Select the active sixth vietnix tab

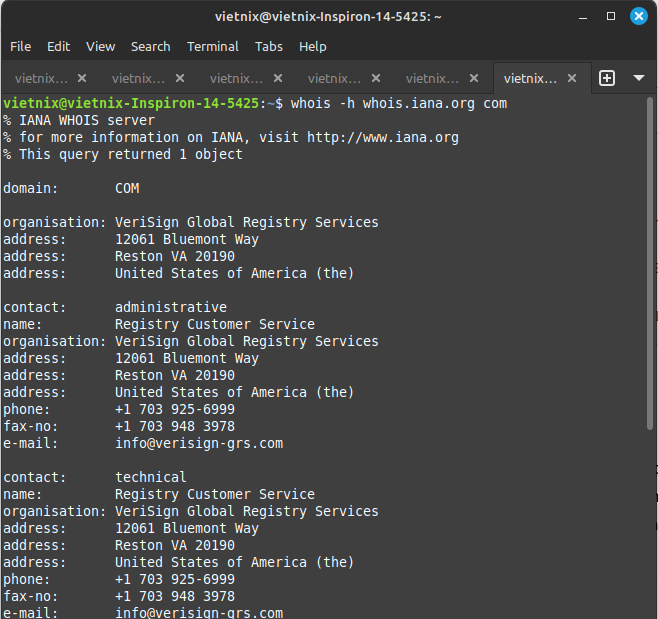(x=530, y=78)
